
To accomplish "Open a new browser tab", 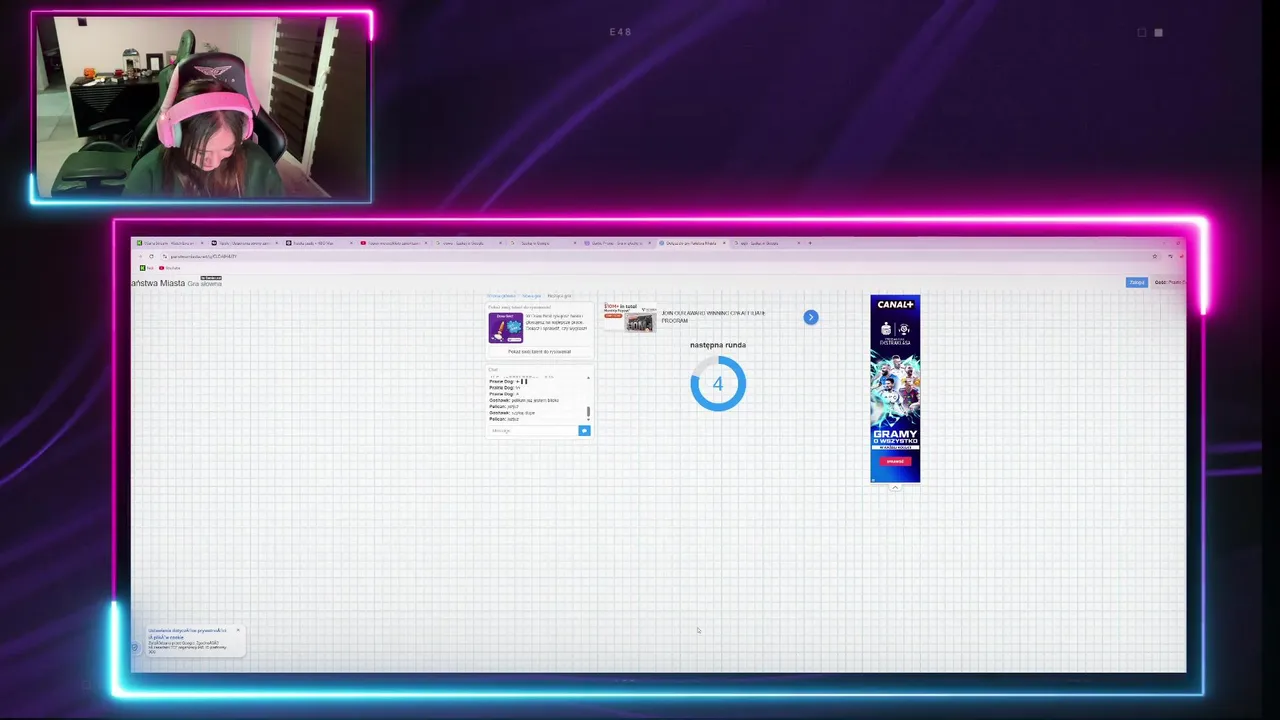I will point(810,243).
